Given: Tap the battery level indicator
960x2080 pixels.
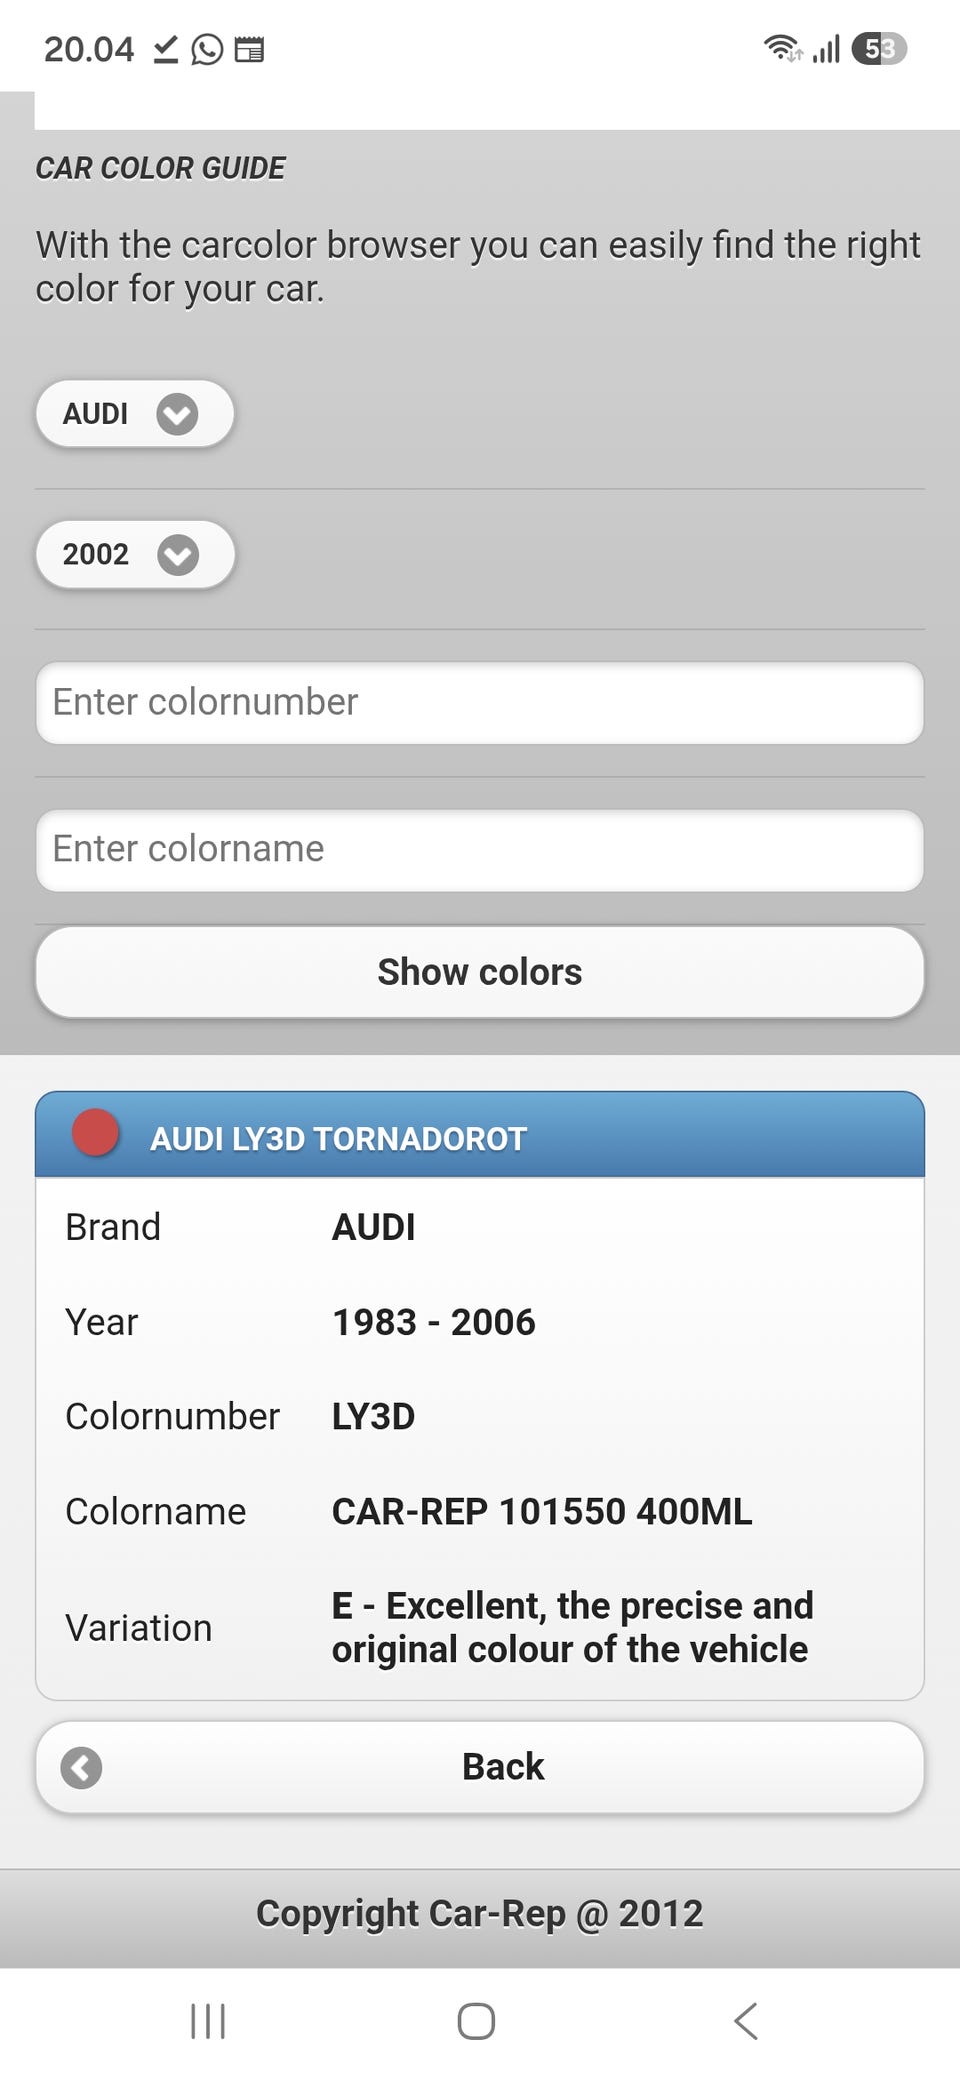Looking at the screenshot, I should [879, 48].
